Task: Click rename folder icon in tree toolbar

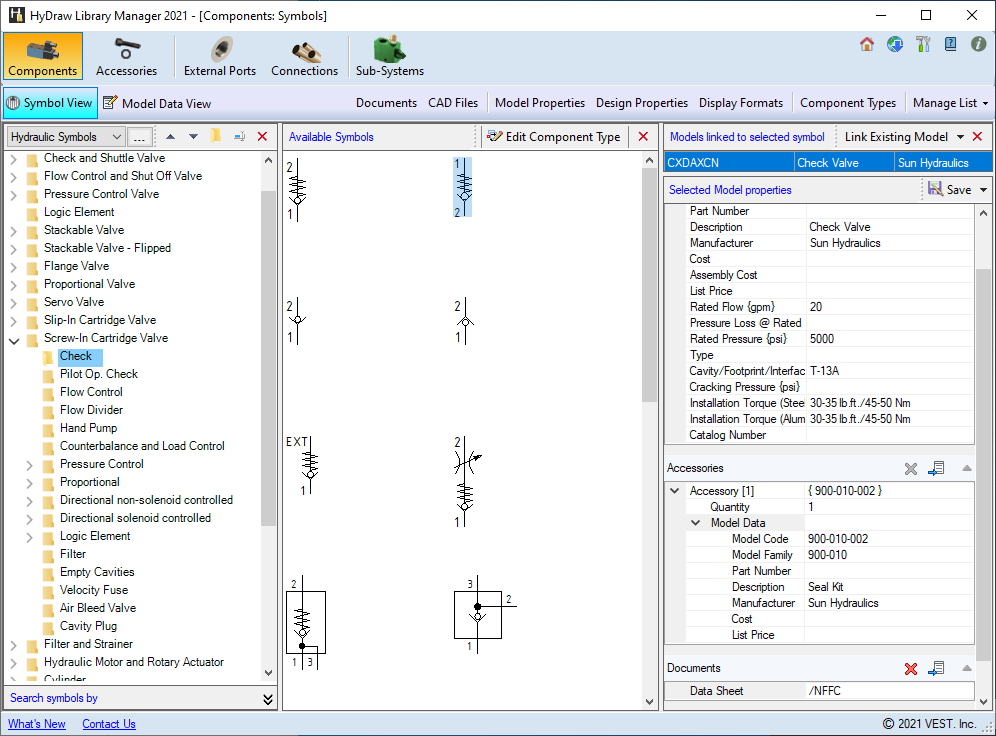Action: pyautogui.click(x=239, y=137)
